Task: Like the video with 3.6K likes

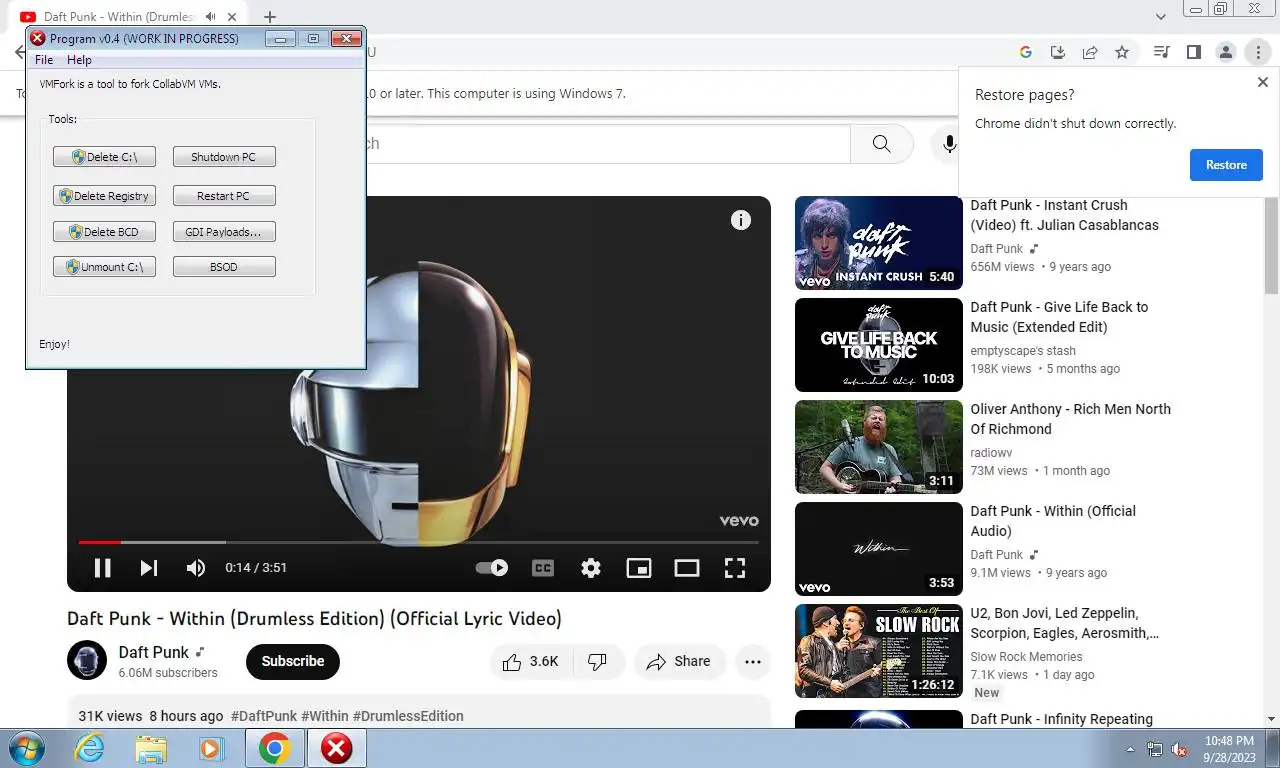Action: (x=531, y=661)
